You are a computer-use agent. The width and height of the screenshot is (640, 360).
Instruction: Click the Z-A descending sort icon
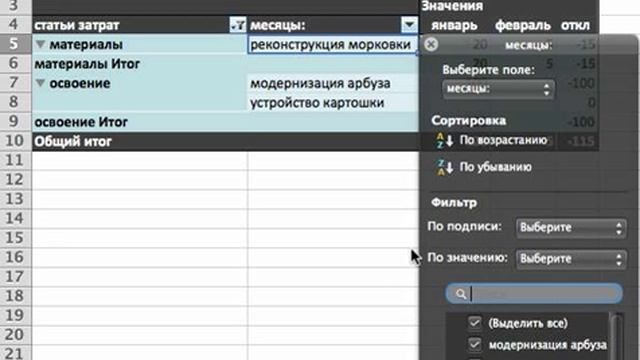pos(444,167)
